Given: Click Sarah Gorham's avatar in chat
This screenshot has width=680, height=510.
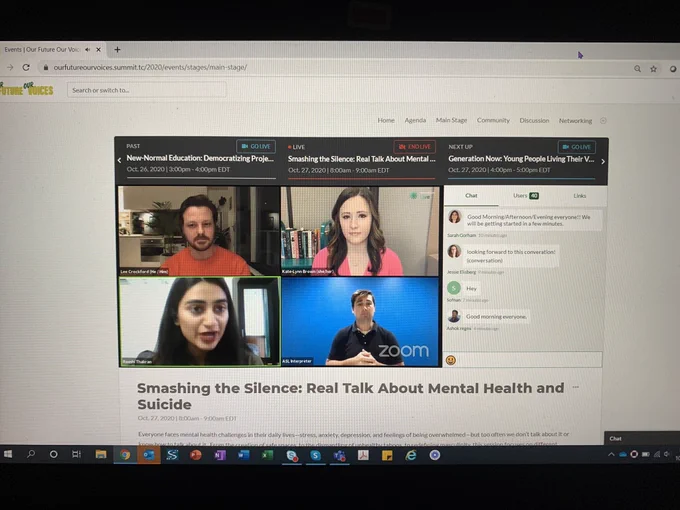Looking at the screenshot, I should point(454,216).
